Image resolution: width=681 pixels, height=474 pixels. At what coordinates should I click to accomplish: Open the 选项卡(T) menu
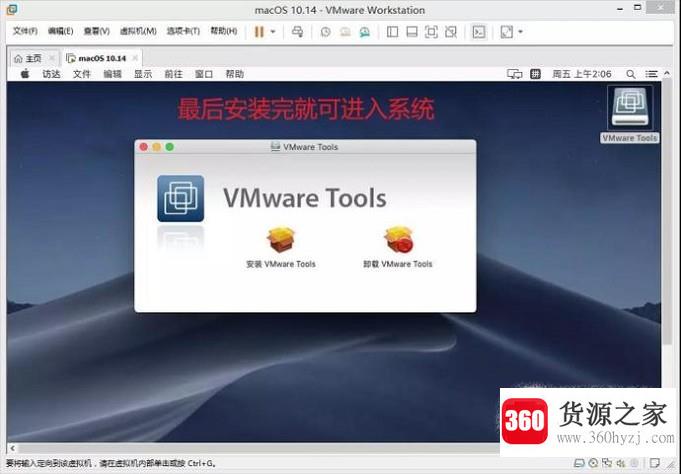coord(183,31)
